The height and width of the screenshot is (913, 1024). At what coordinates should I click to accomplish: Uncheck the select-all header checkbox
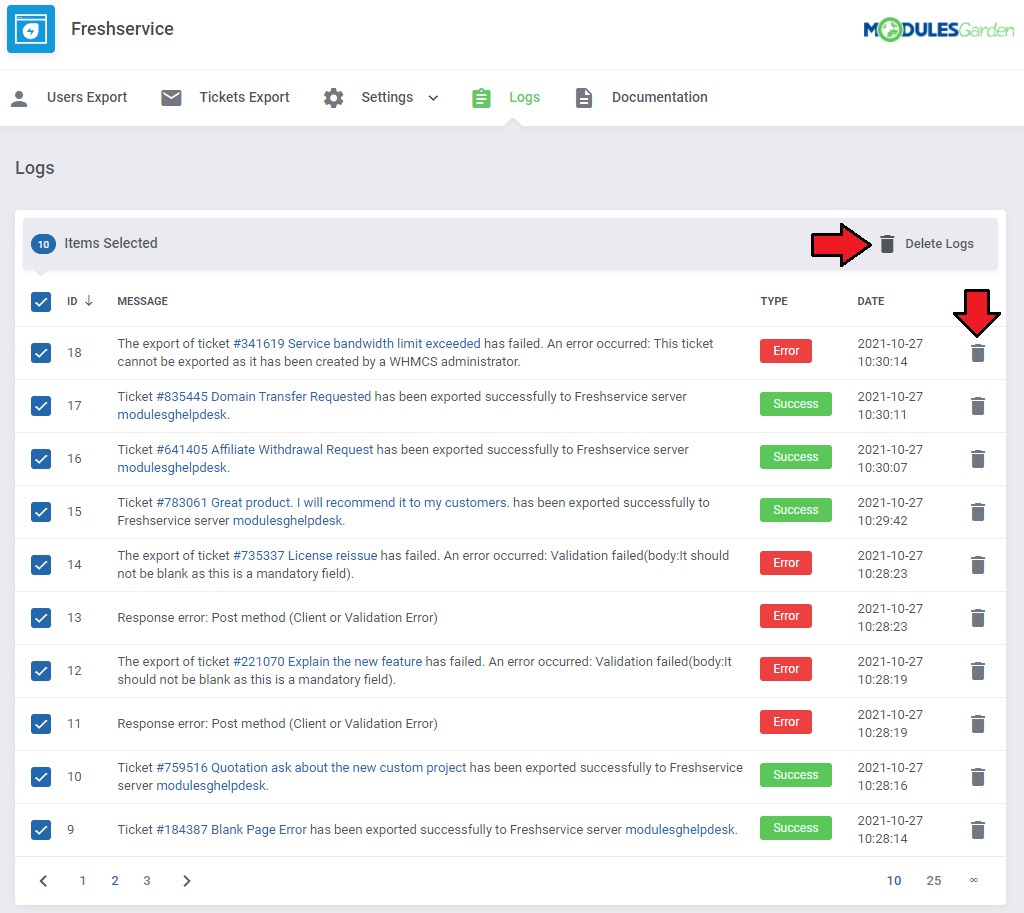pos(41,302)
